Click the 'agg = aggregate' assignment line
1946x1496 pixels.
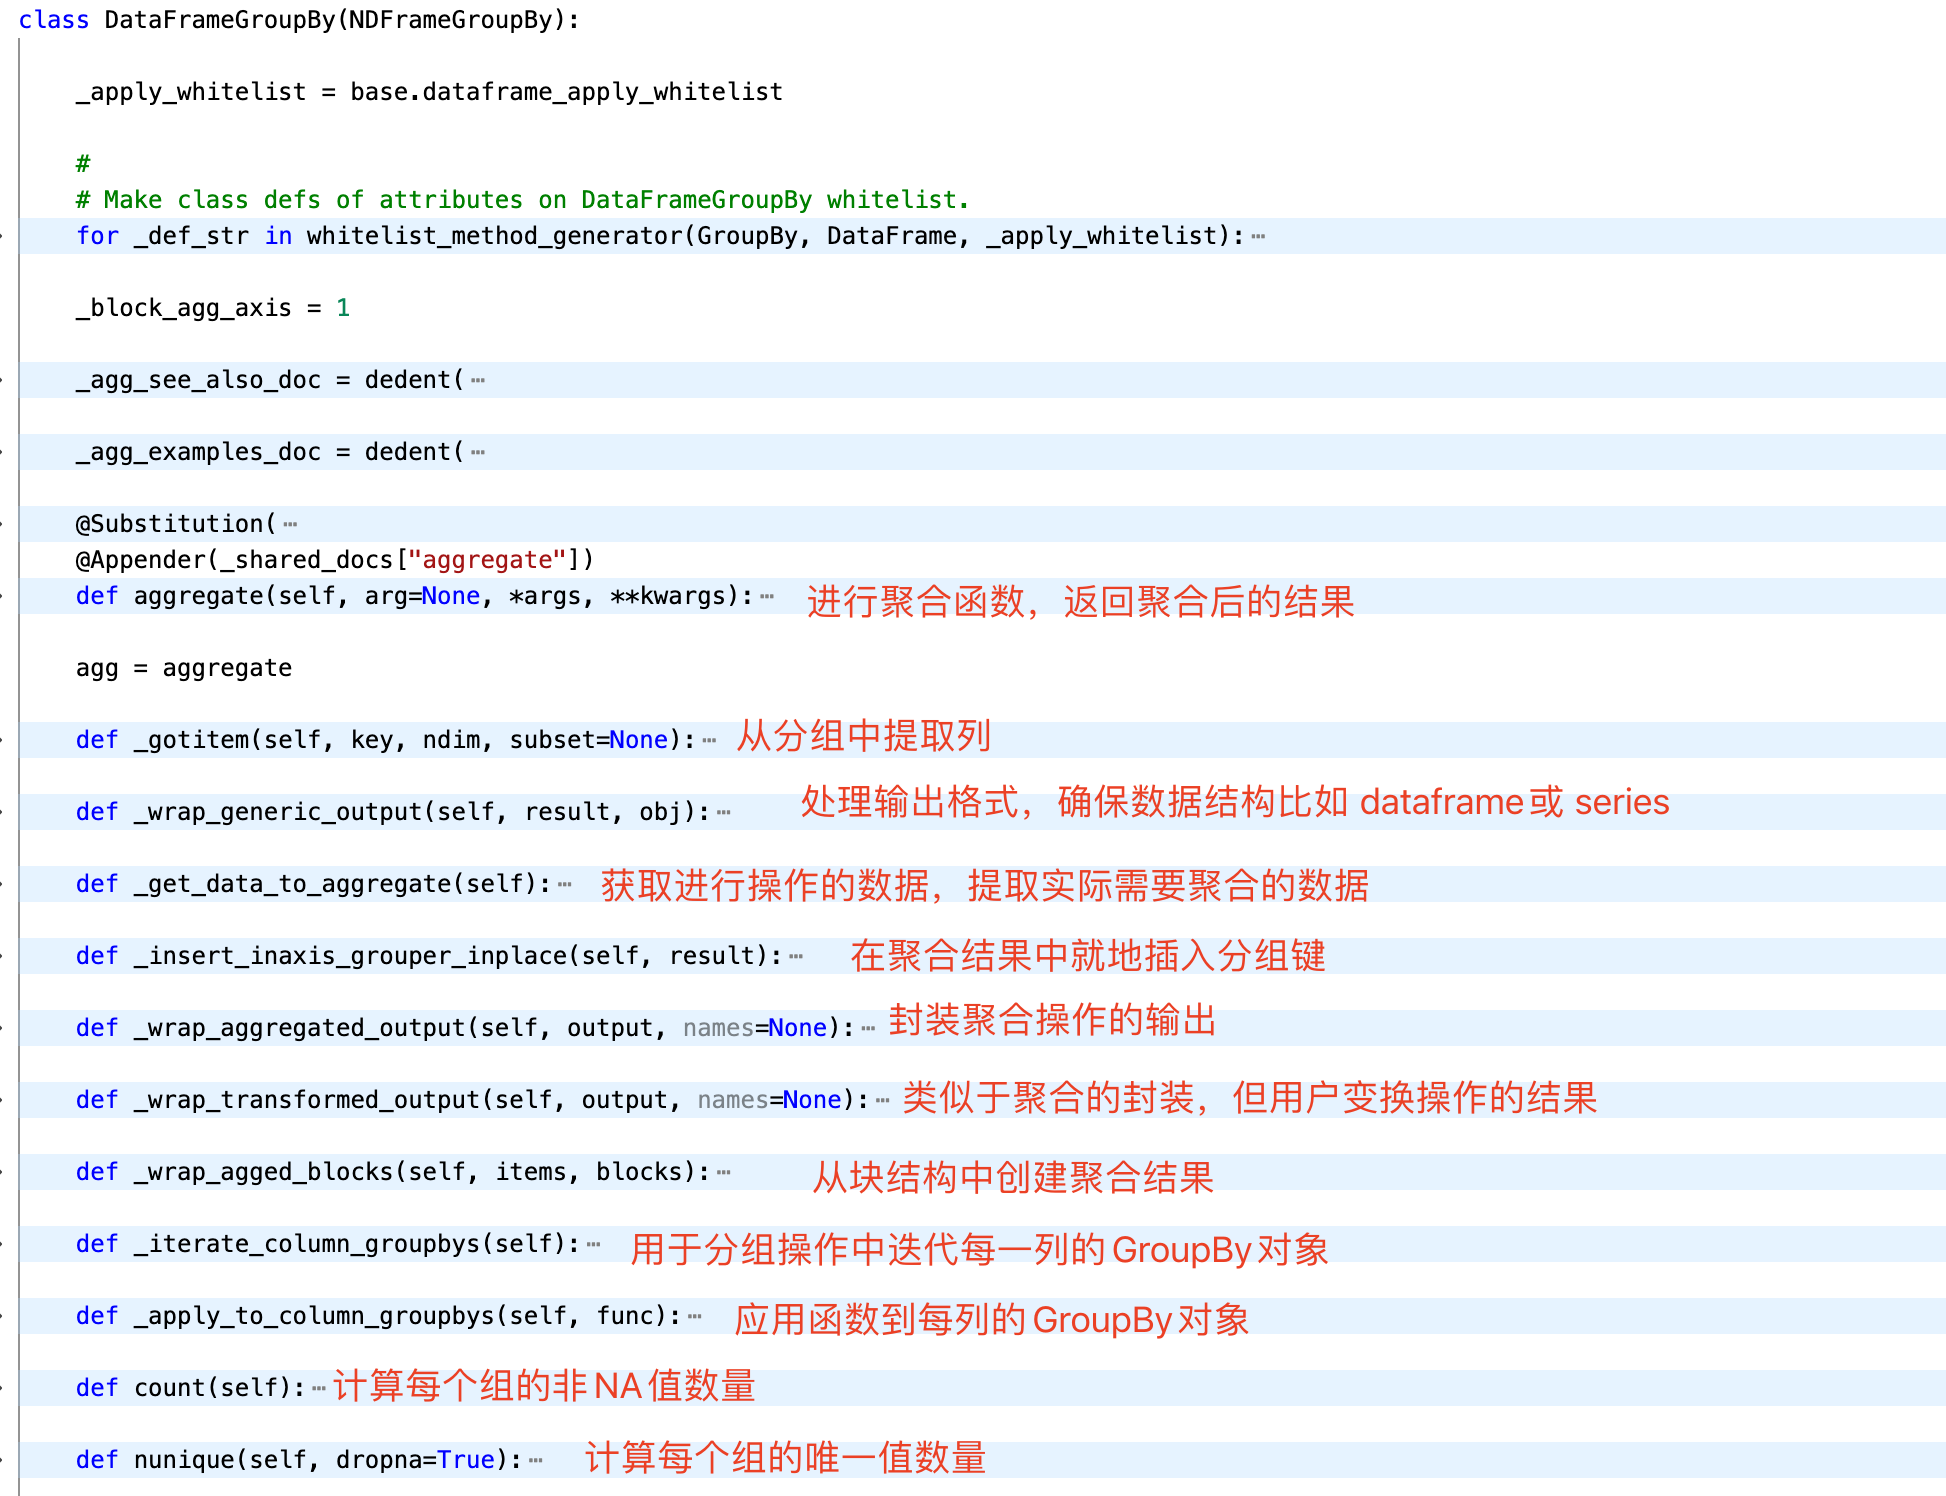(184, 668)
